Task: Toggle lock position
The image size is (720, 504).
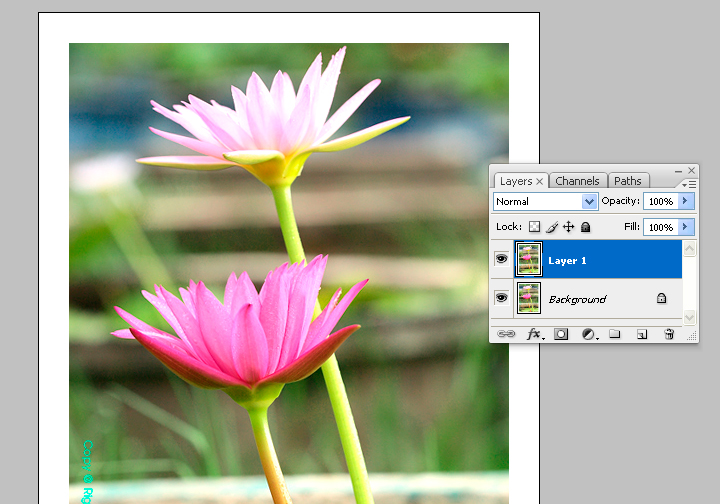Action: [568, 227]
